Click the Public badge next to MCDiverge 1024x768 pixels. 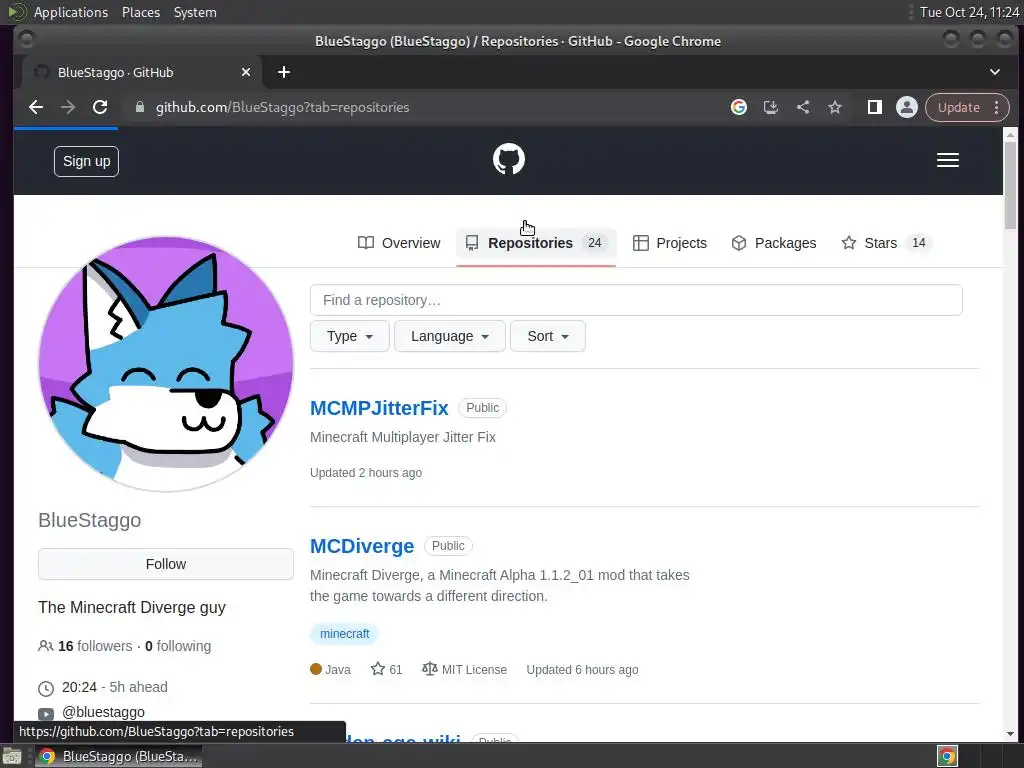point(448,546)
